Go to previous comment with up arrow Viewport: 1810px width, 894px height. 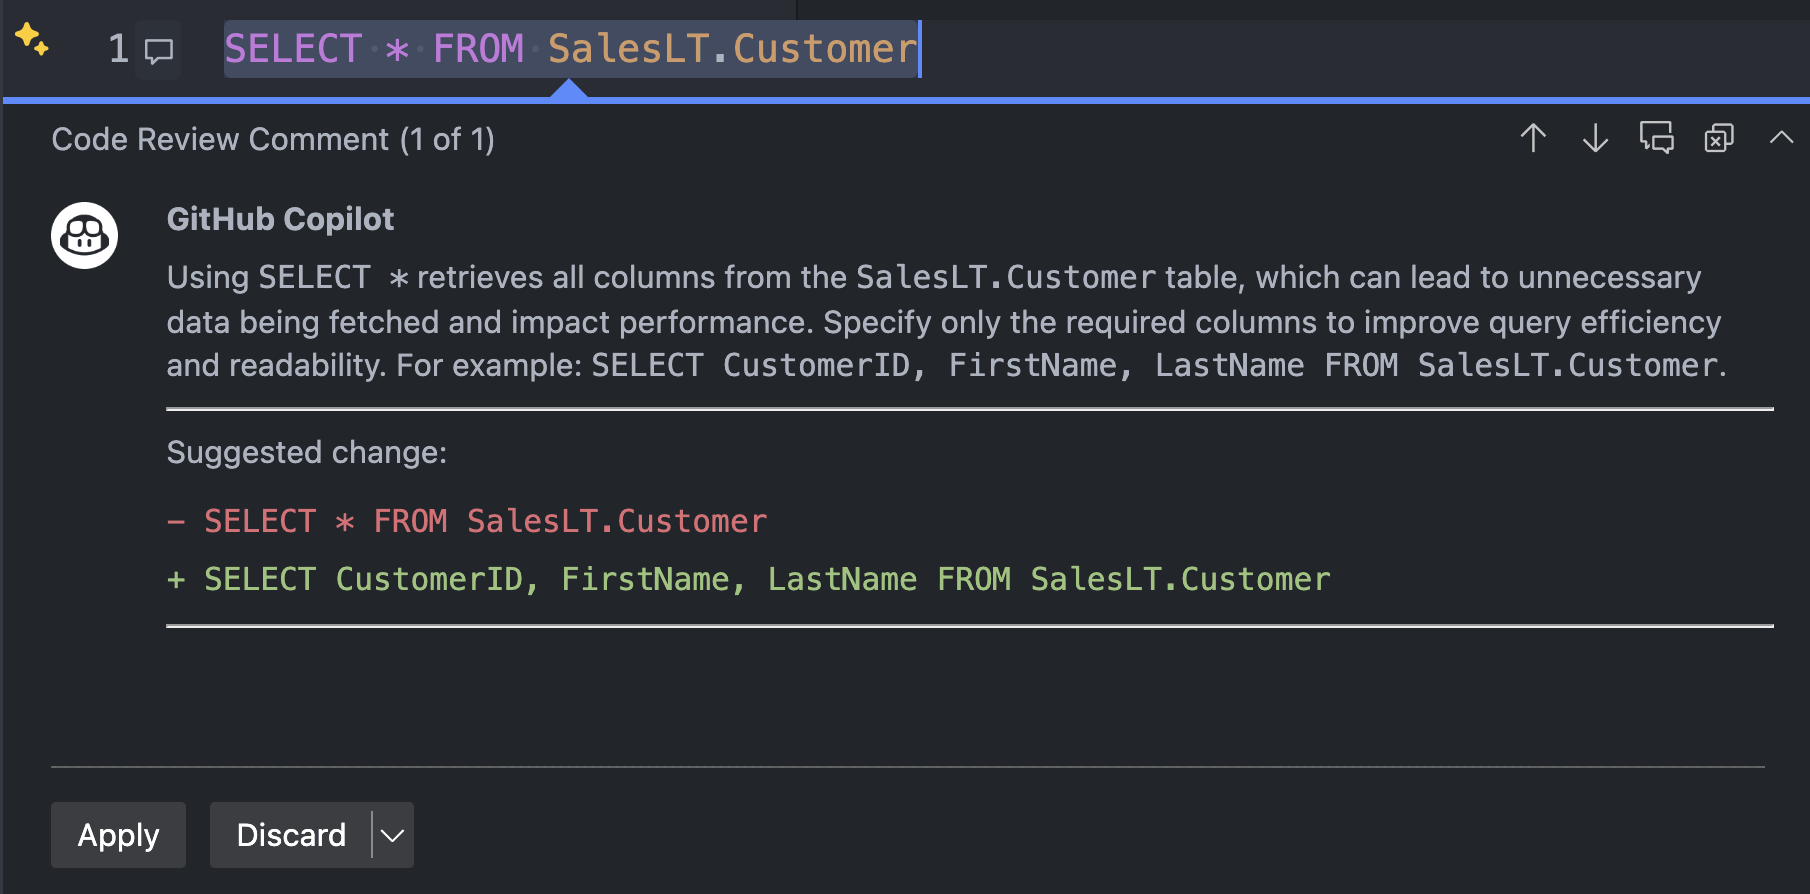pos(1532,139)
